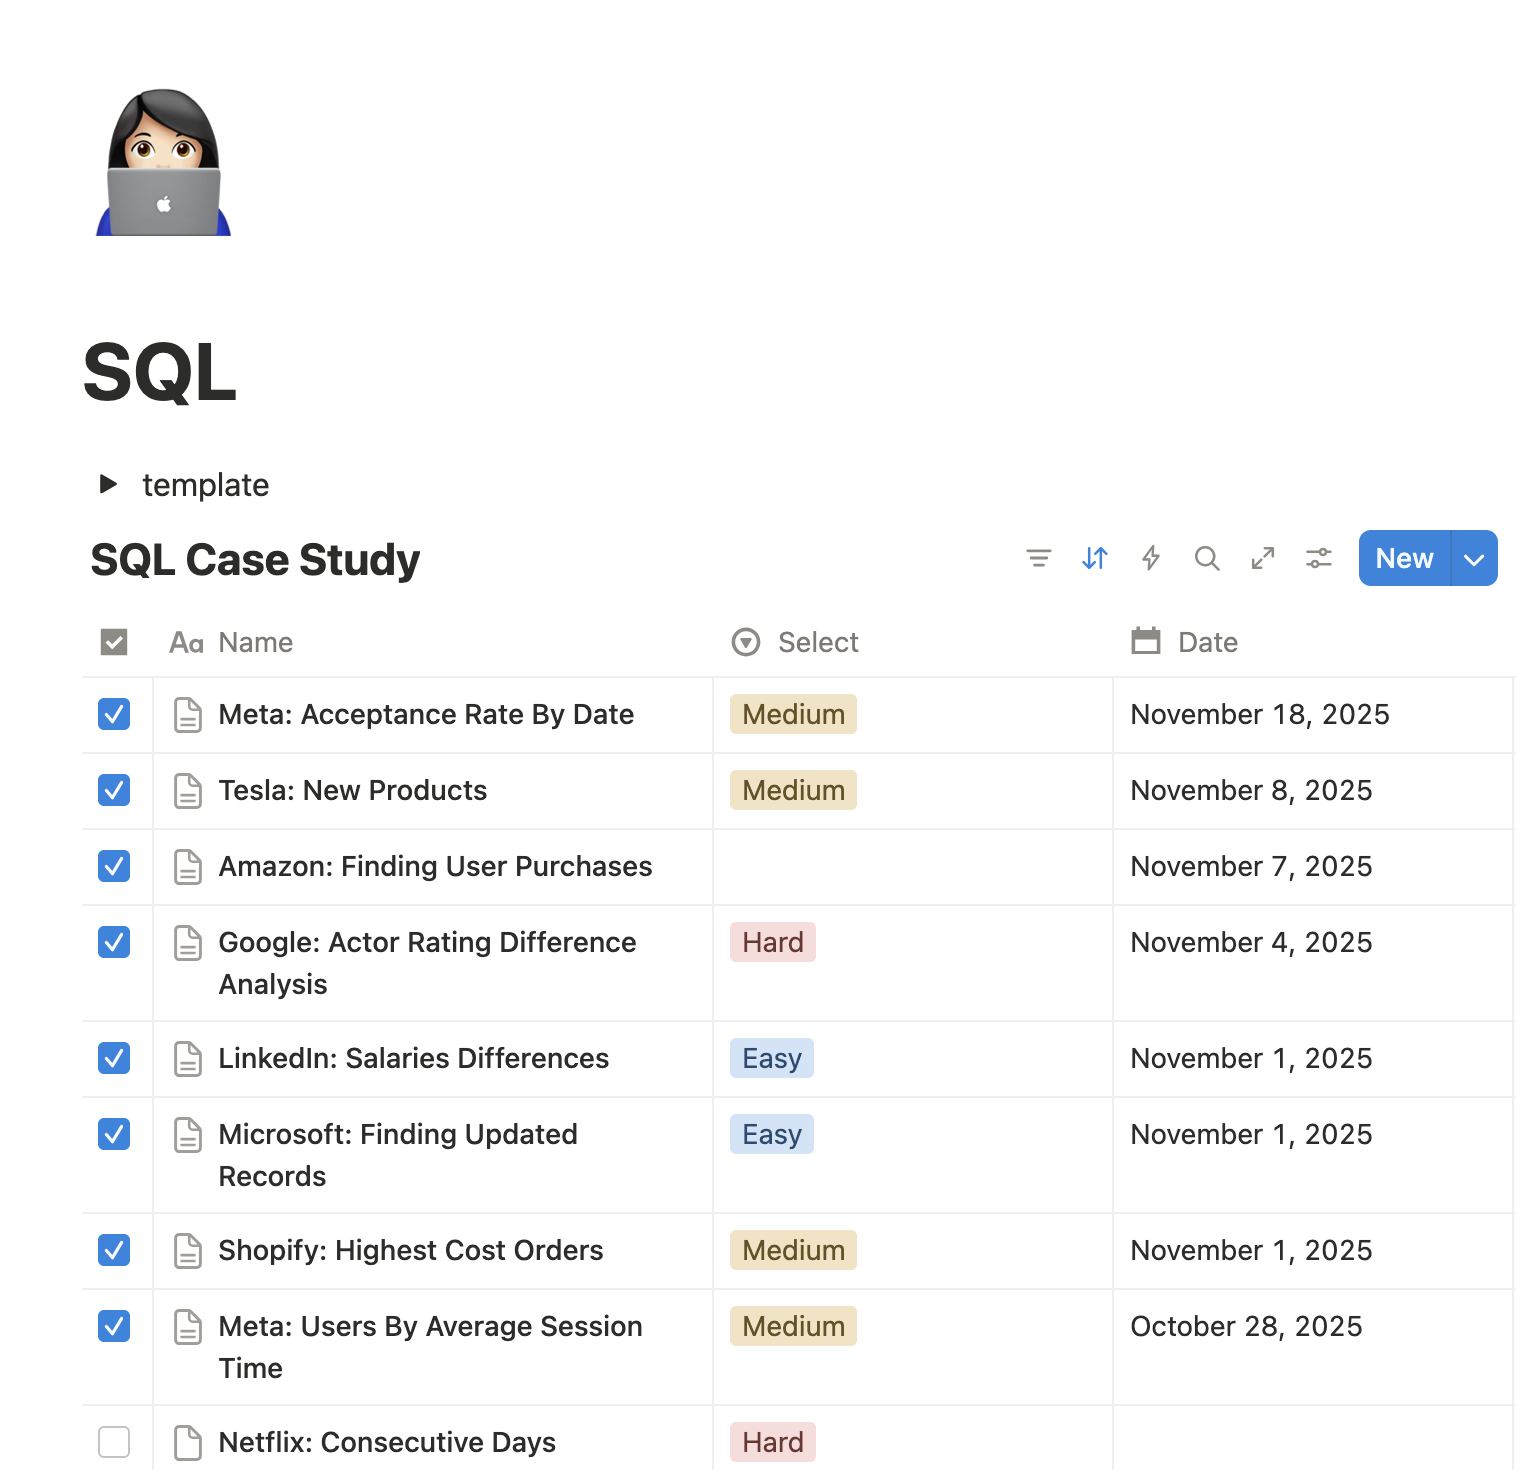Click the page icon beside Tesla: New Products
The height and width of the screenshot is (1470, 1516).
point(188,790)
